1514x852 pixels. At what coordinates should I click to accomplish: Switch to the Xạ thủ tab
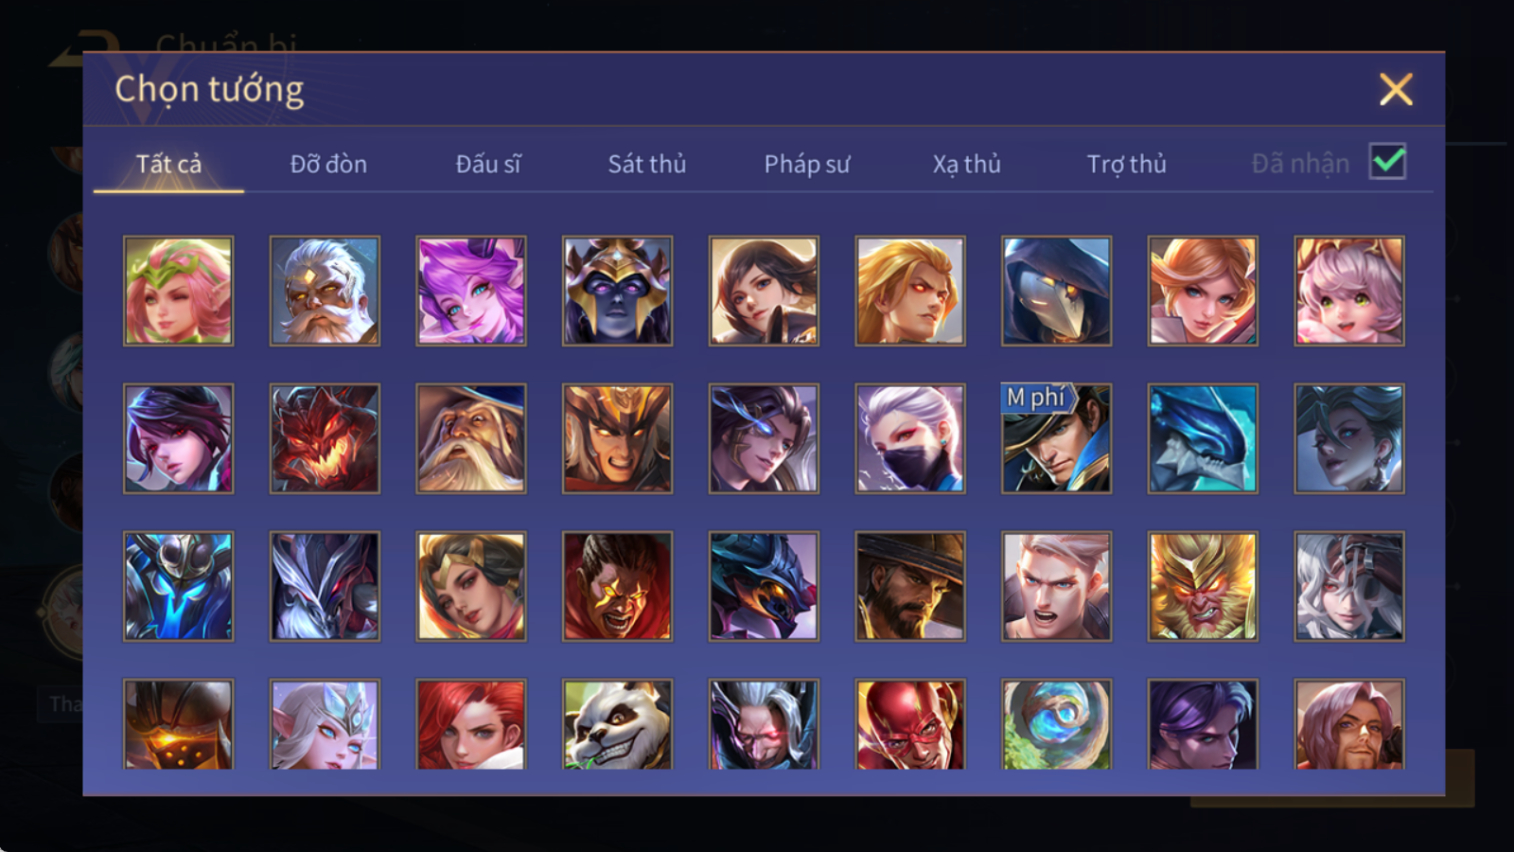(x=966, y=164)
